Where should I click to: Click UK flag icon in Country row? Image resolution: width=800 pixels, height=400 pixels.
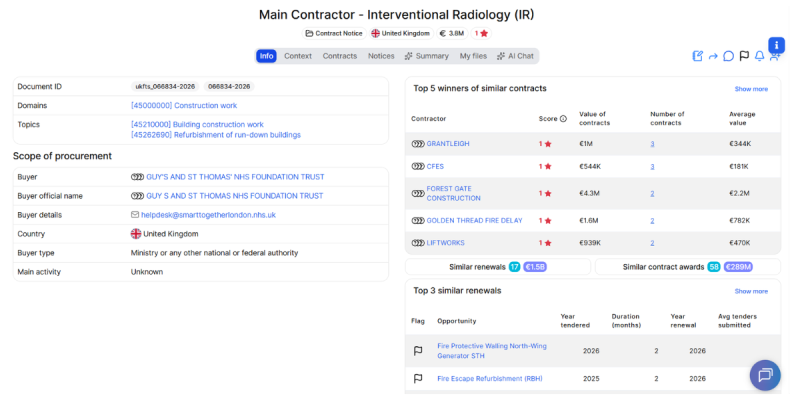tap(136, 234)
